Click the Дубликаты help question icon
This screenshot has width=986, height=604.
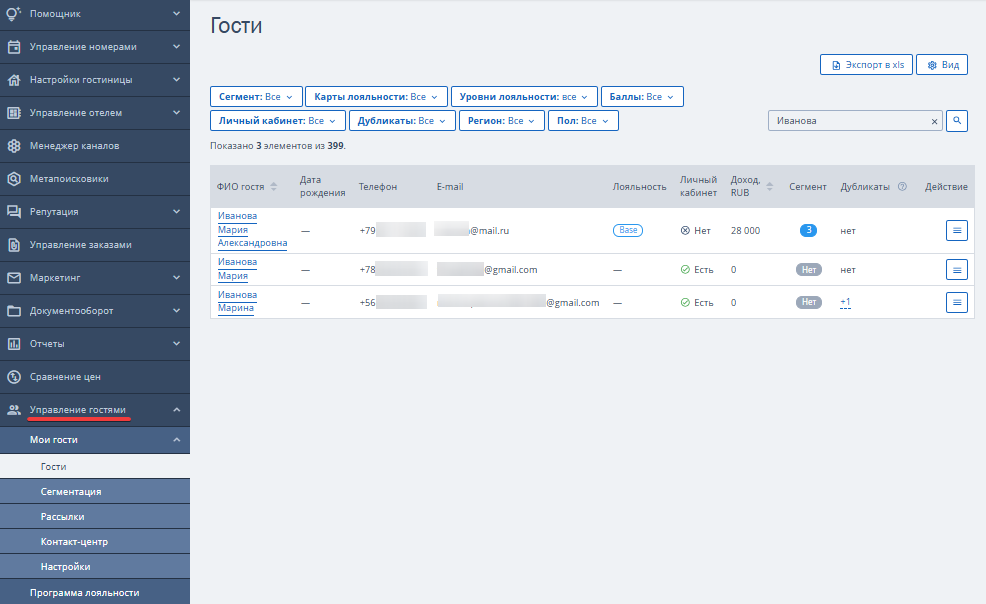[x=902, y=187]
